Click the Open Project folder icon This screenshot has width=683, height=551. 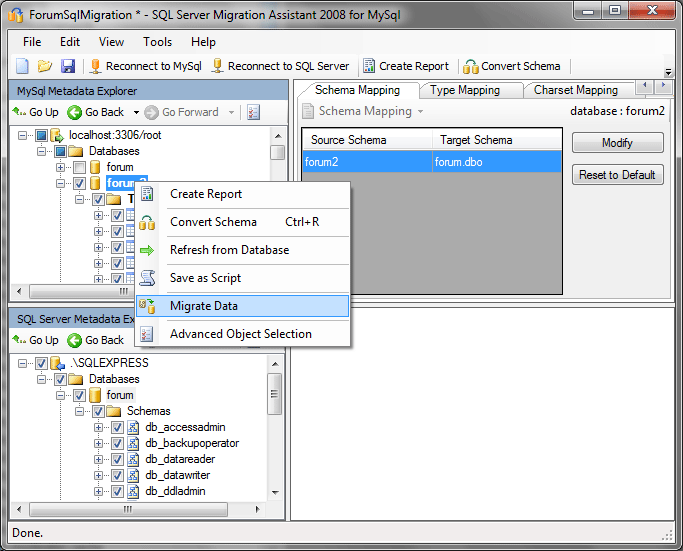pyautogui.click(x=45, y=66)
